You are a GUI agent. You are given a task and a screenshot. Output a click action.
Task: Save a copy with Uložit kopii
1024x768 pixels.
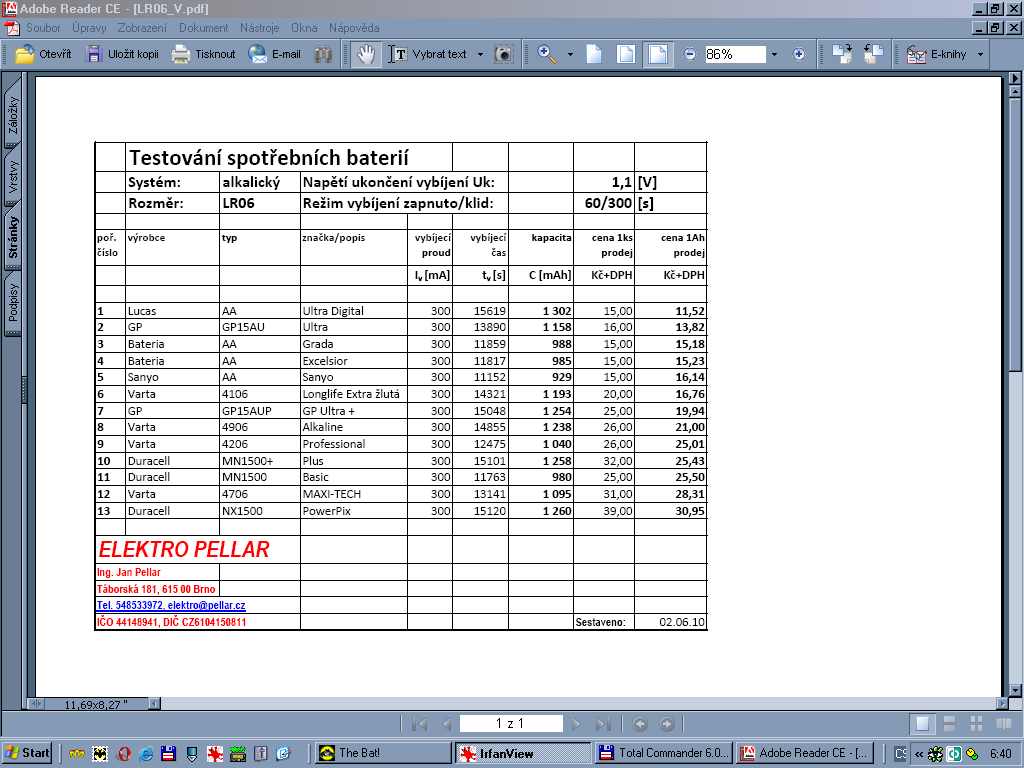pyautogui.click(x=123, y=54)
